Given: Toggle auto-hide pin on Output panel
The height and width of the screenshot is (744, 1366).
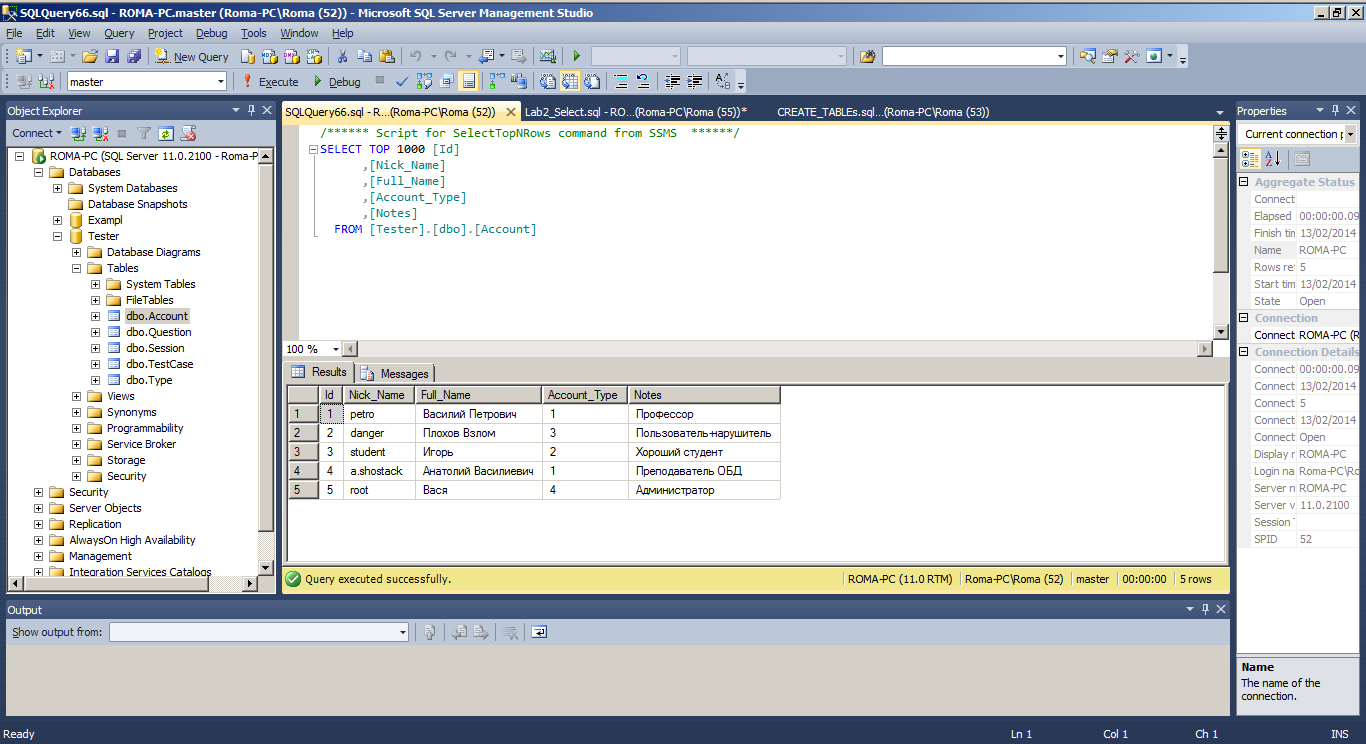Looking at the screenshot, I should pyautogui.click(x=1206, y=609).
